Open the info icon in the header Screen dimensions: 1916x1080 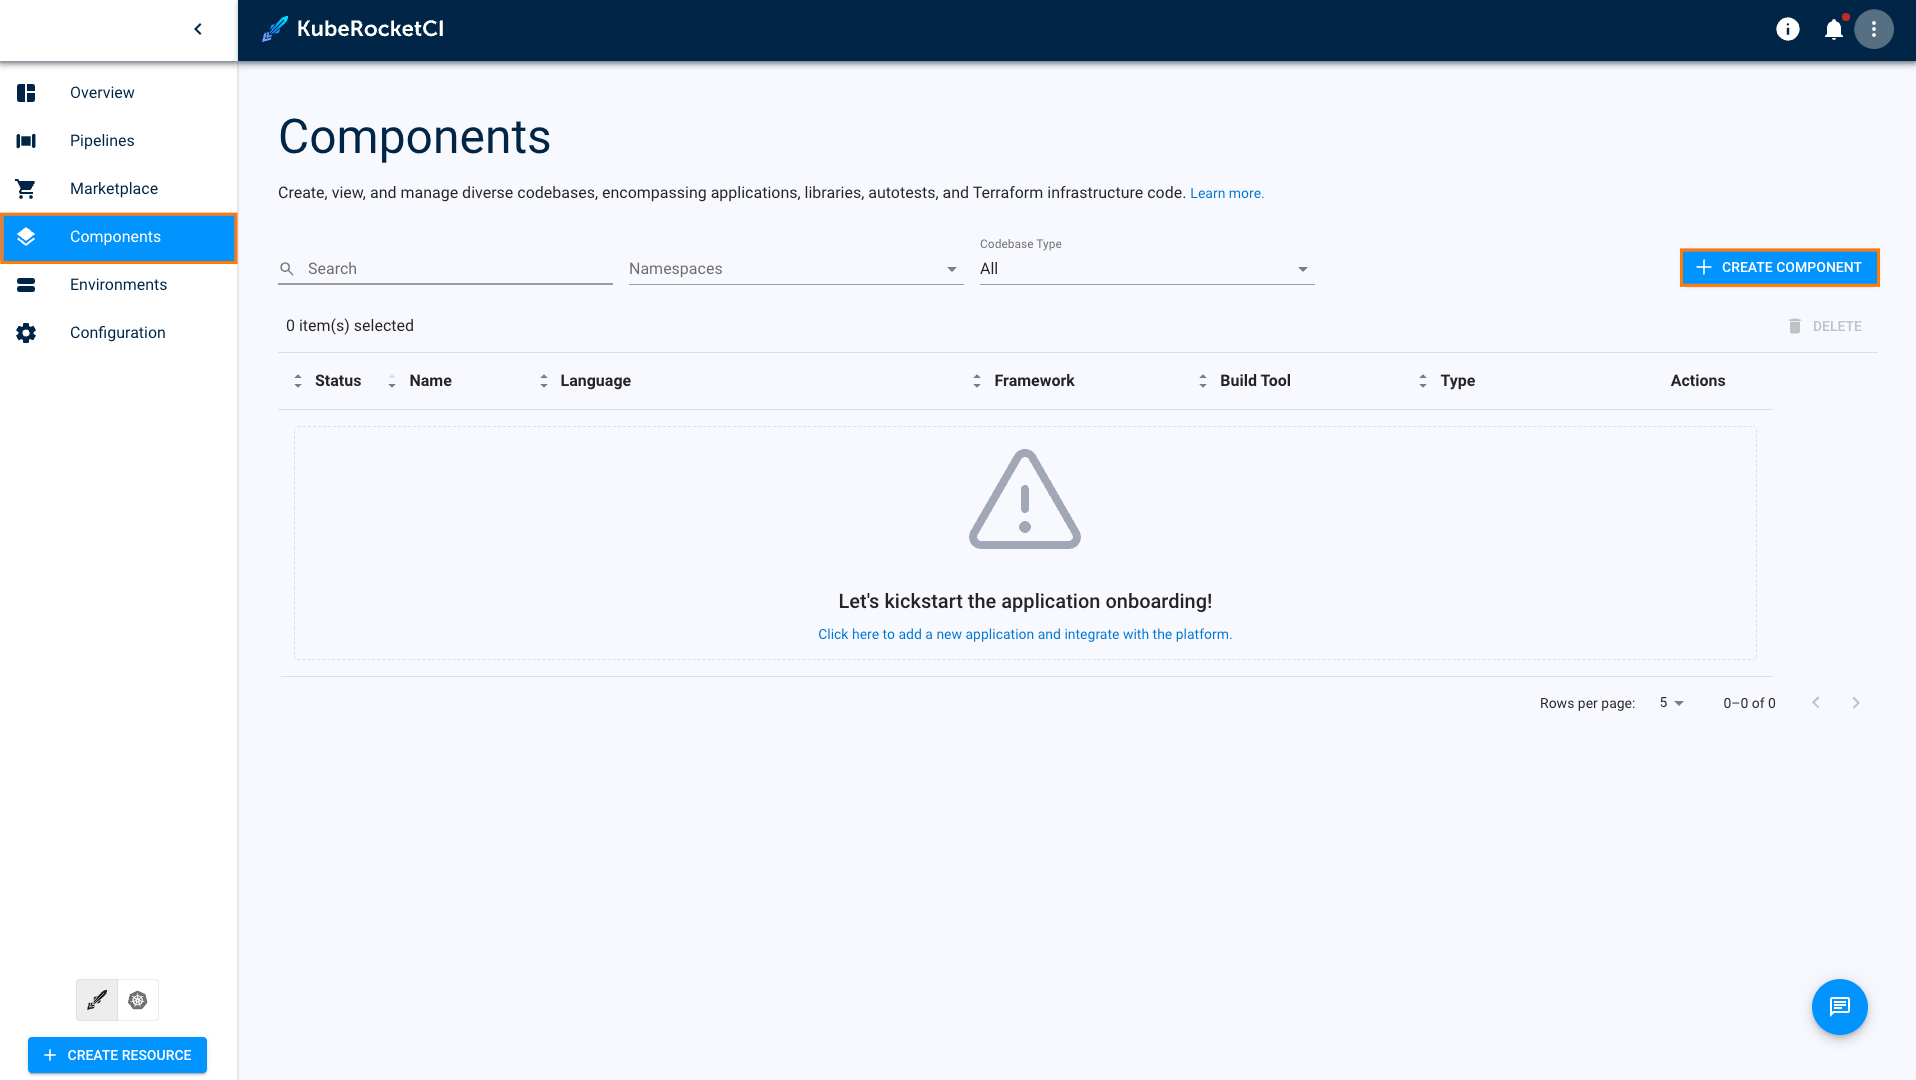point(1787,30)
